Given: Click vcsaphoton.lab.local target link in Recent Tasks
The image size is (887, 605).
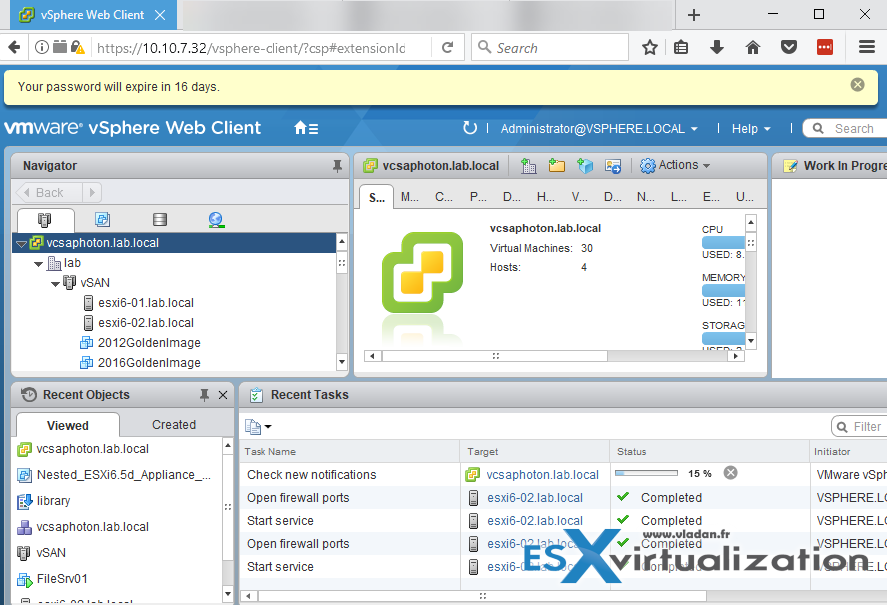Looking at the screenshot, I should [x=542, y=474].
